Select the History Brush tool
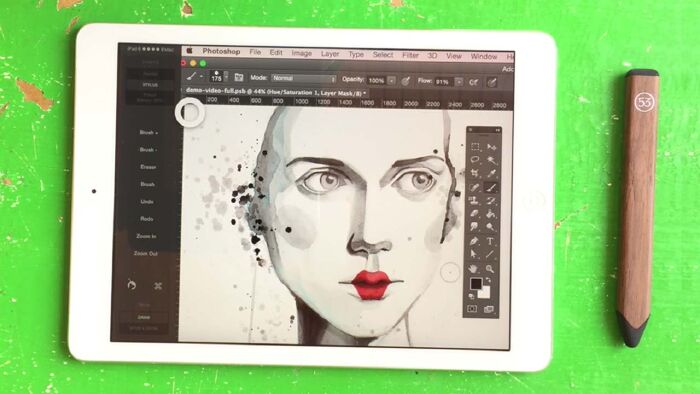The height and width of the screenshot is (394, 700). [491, 200]
